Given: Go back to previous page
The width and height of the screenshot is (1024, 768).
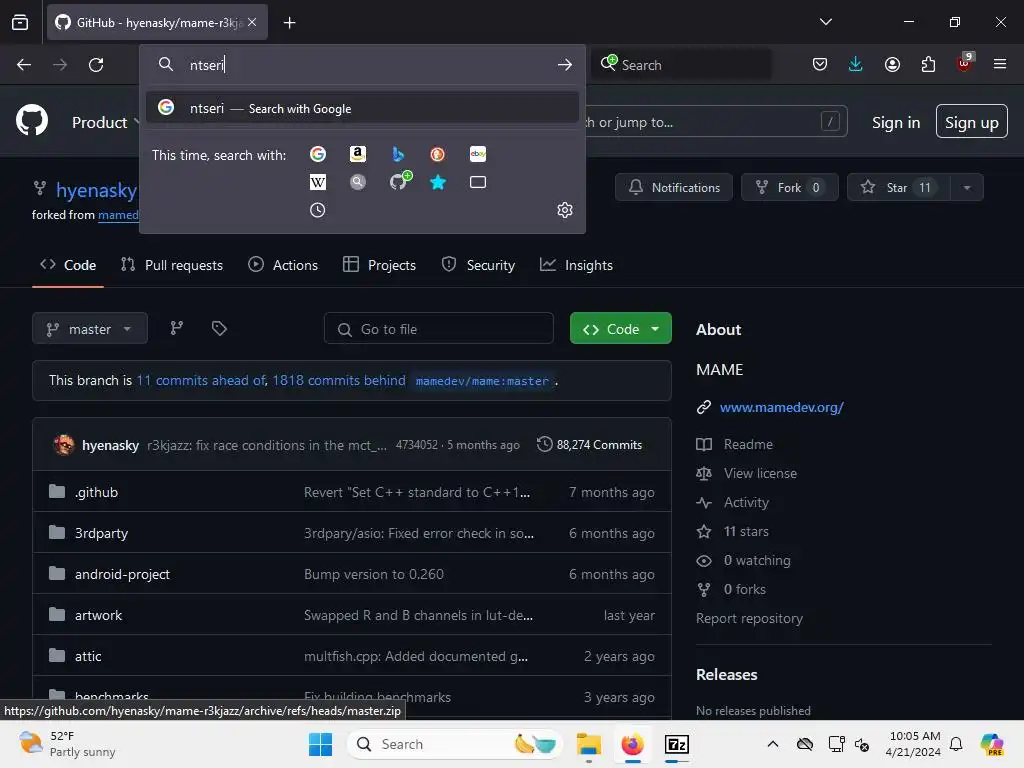Looking at the screenshot, I should [x=24, y=65].
